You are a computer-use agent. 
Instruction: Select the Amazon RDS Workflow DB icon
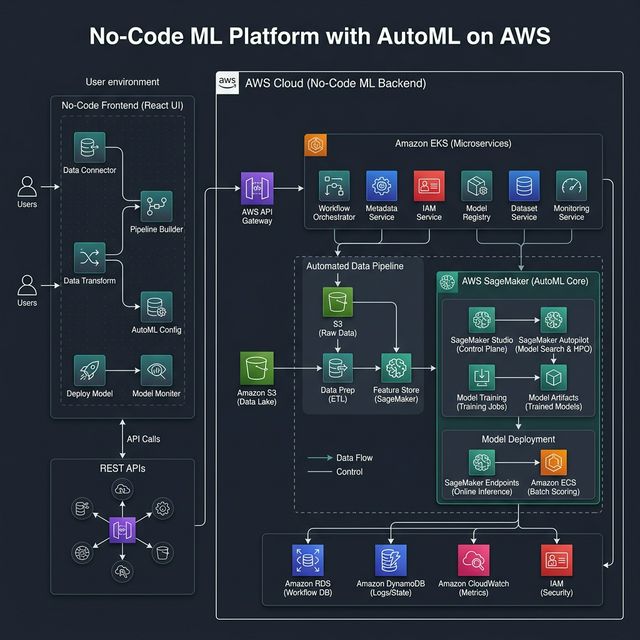308,560
